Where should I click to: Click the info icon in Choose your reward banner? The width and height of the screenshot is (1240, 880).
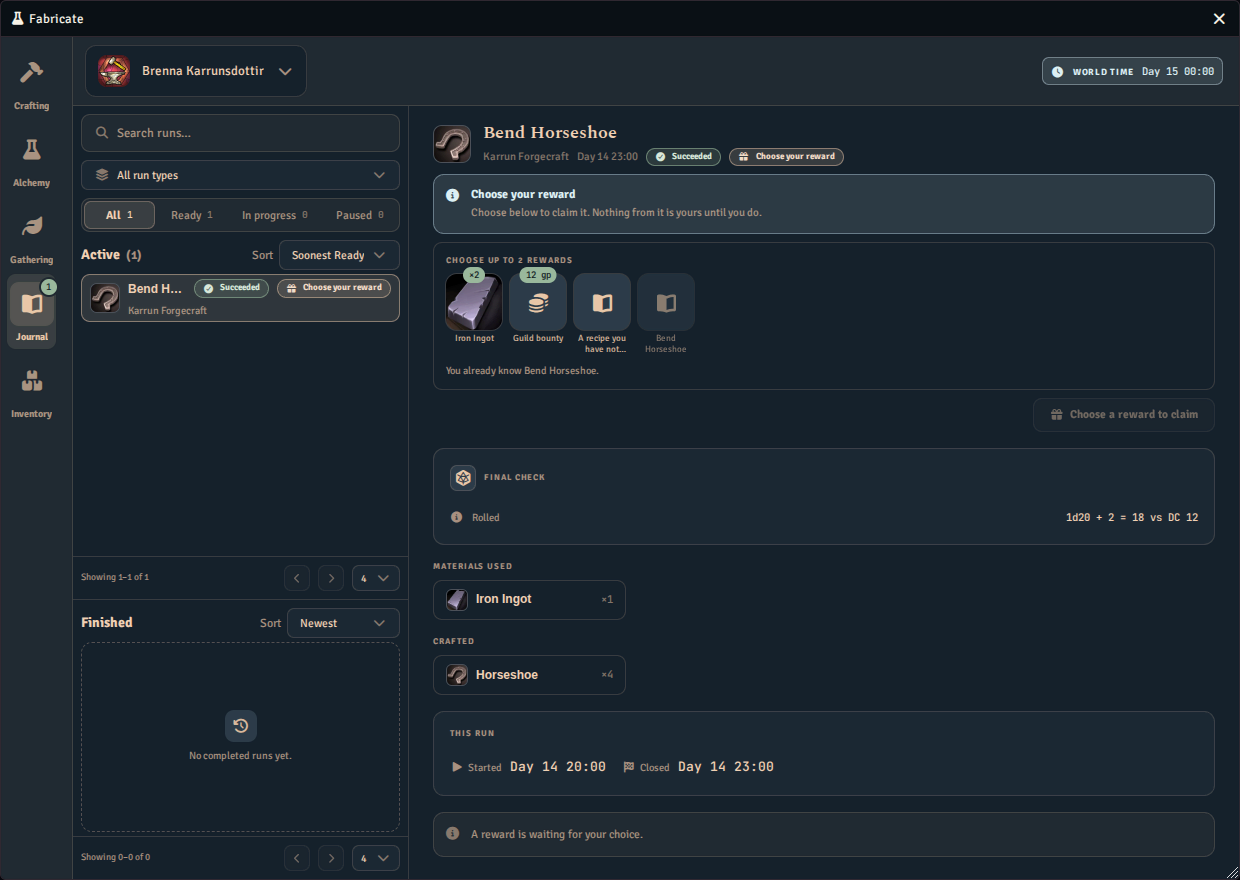(x=452, y=195)
